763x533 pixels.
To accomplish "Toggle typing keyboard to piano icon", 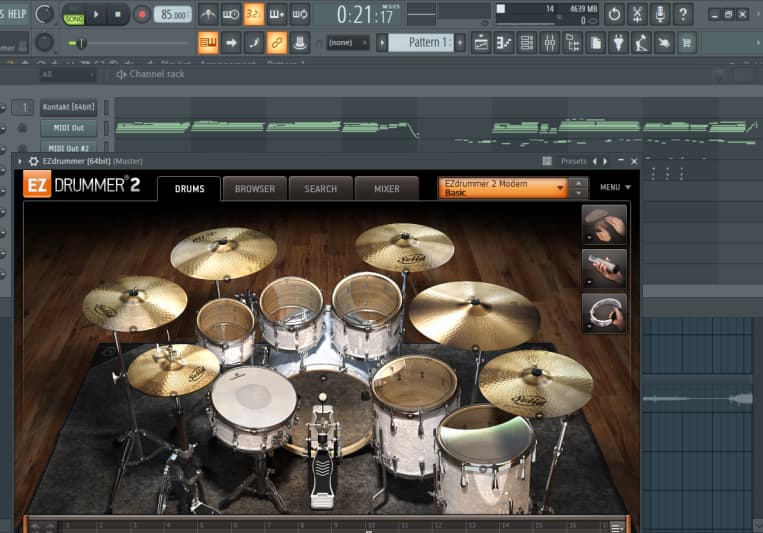I will [208, 43].
